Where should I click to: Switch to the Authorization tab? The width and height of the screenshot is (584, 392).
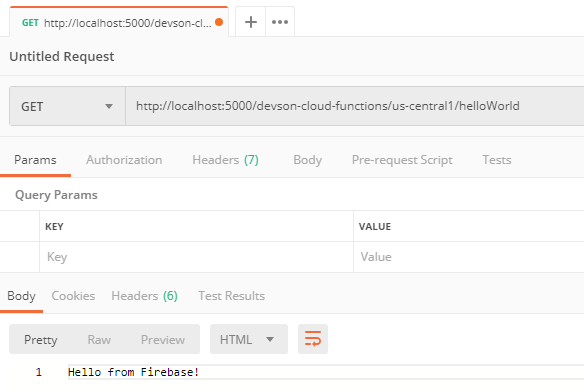(124, 160)
